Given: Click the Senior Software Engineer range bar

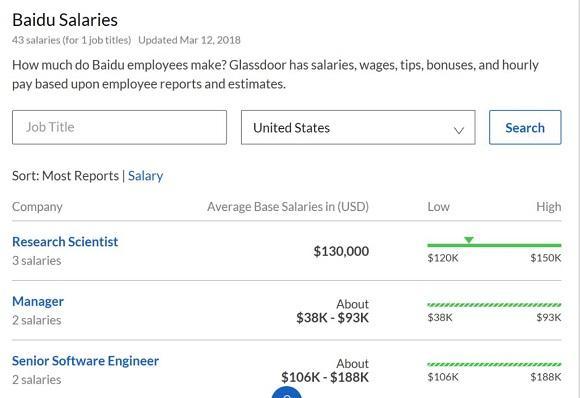Looking at the screenshot, I should 494,364.
